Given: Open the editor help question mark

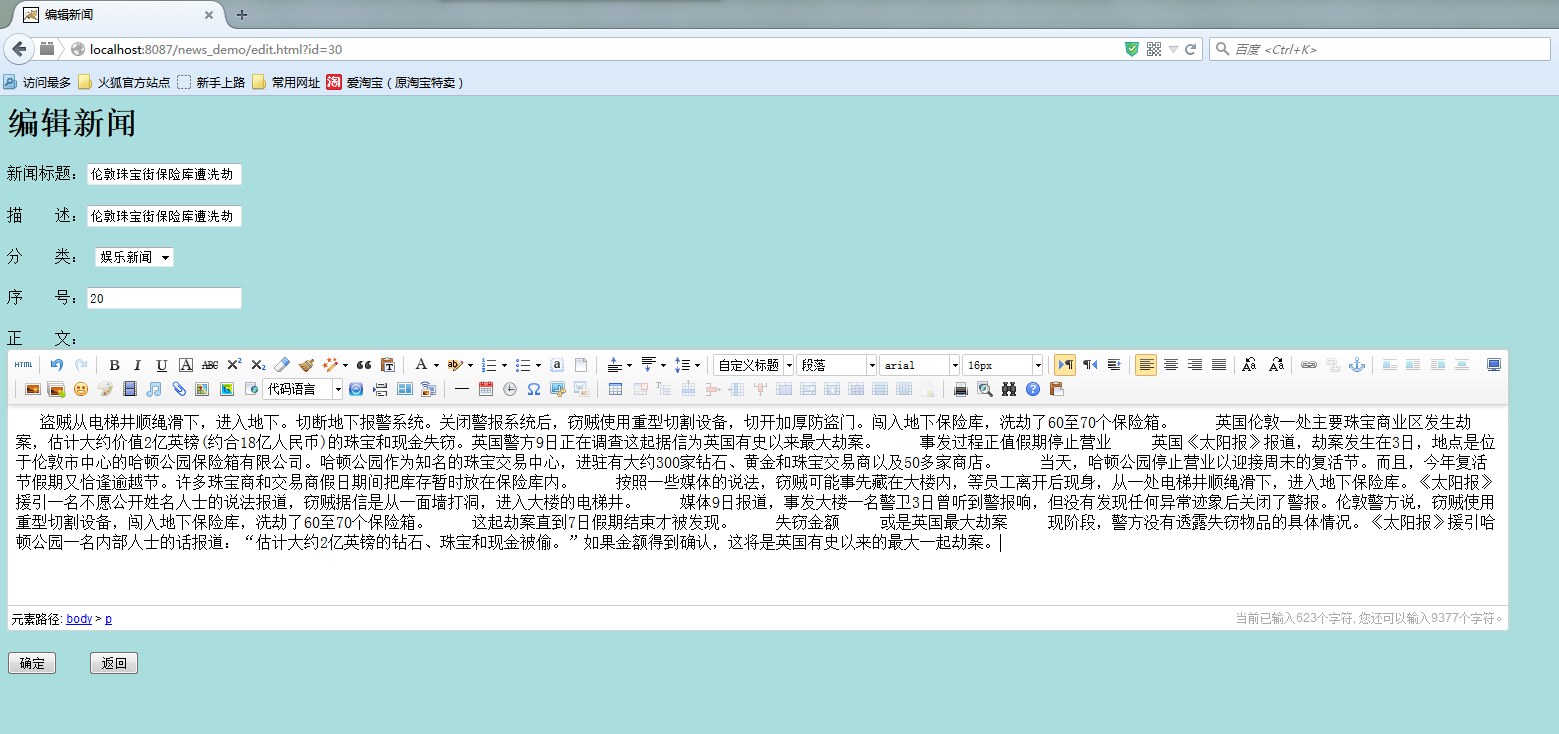Looking at the screenshot, I should click(x=1033, y=389).
